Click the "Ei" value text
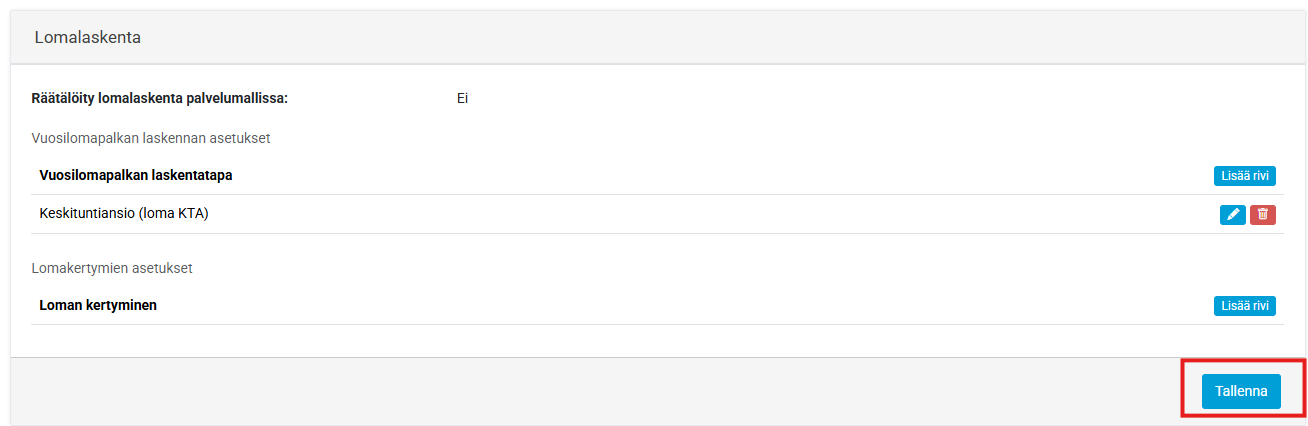This screenshot has height=426, width=1308. click(462, 99)
